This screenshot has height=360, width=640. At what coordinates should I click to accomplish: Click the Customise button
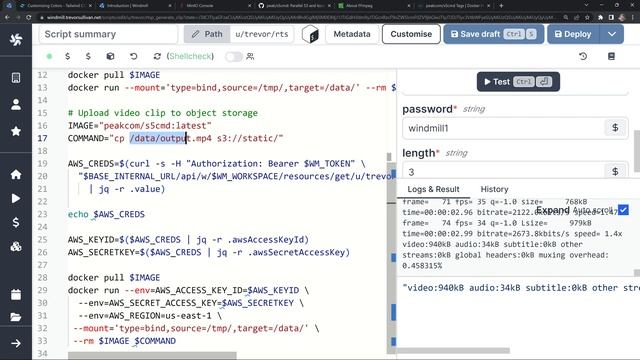[411, 34]
